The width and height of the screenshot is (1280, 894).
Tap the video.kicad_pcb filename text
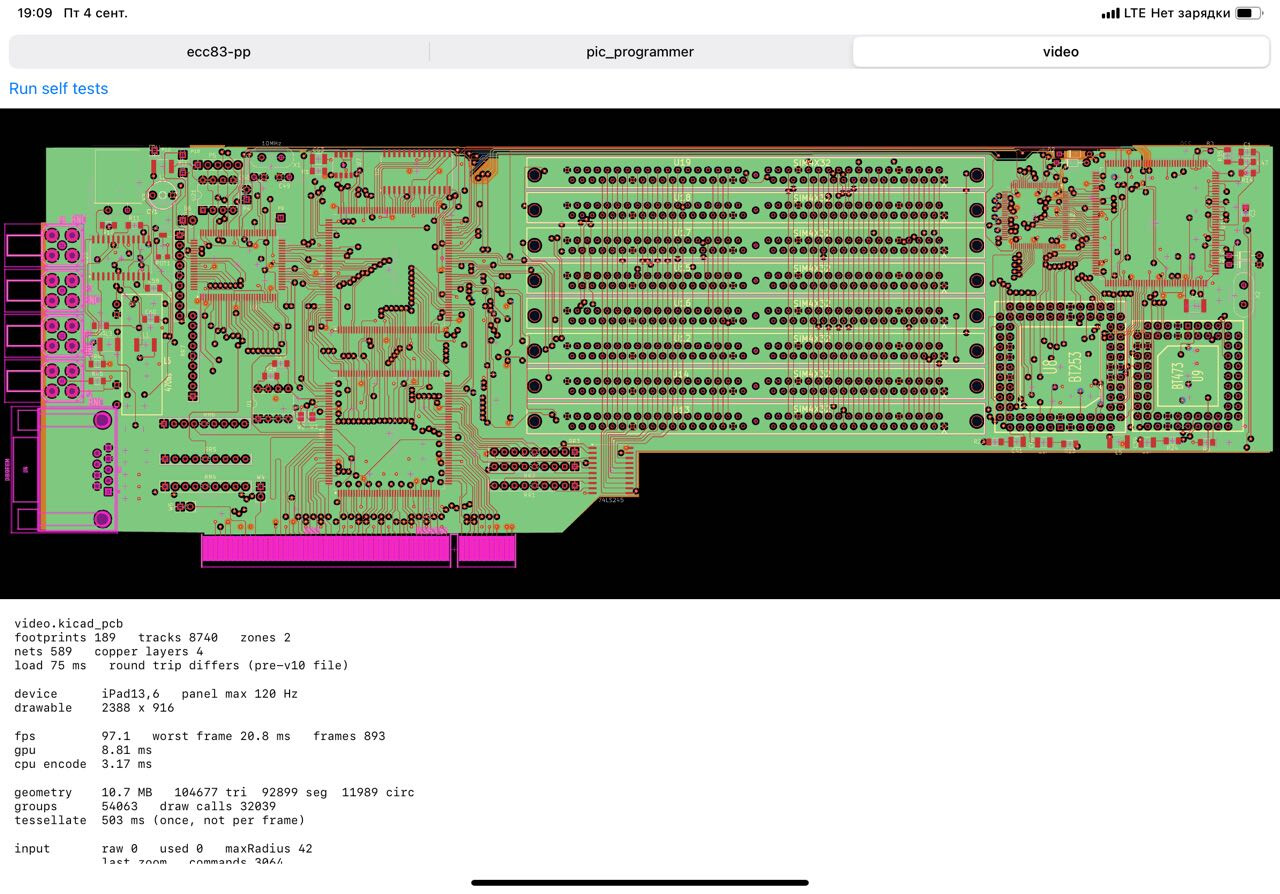pos(69,623)
